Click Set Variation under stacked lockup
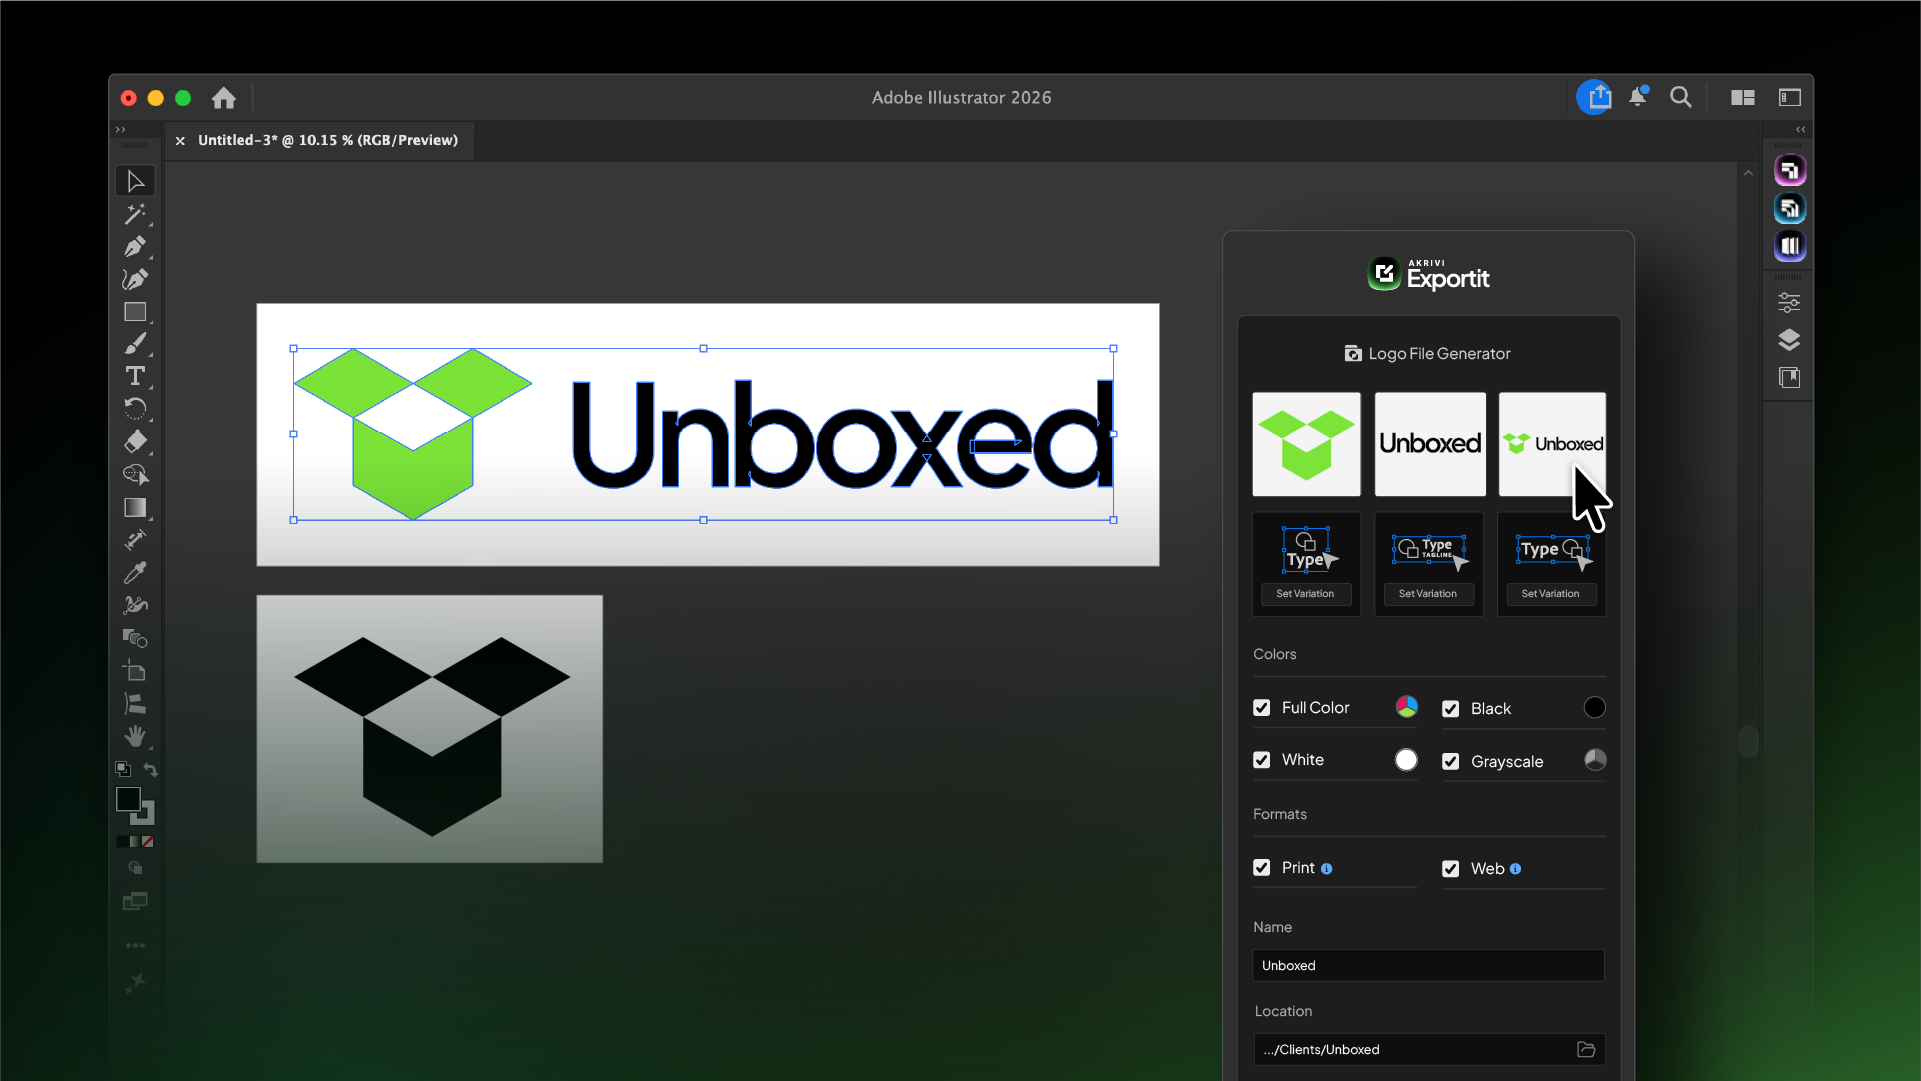This screenshot has width=1921, height=1081. [x=1305, y=594]
